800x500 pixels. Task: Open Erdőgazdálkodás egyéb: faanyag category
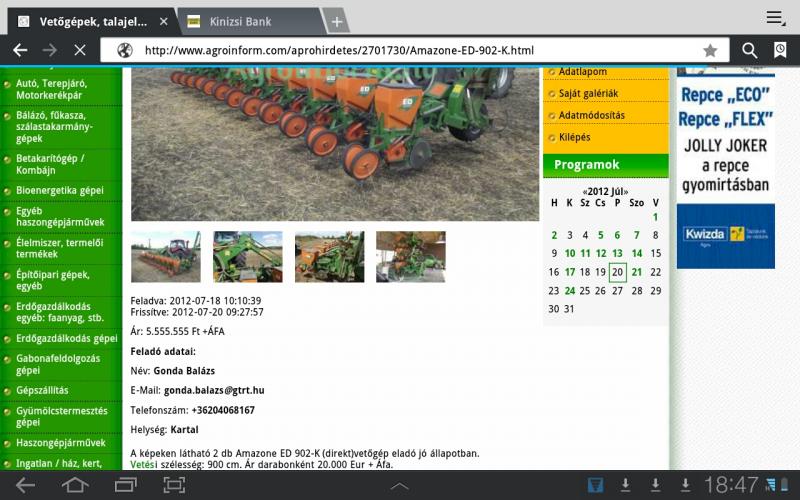pos(61,312)
